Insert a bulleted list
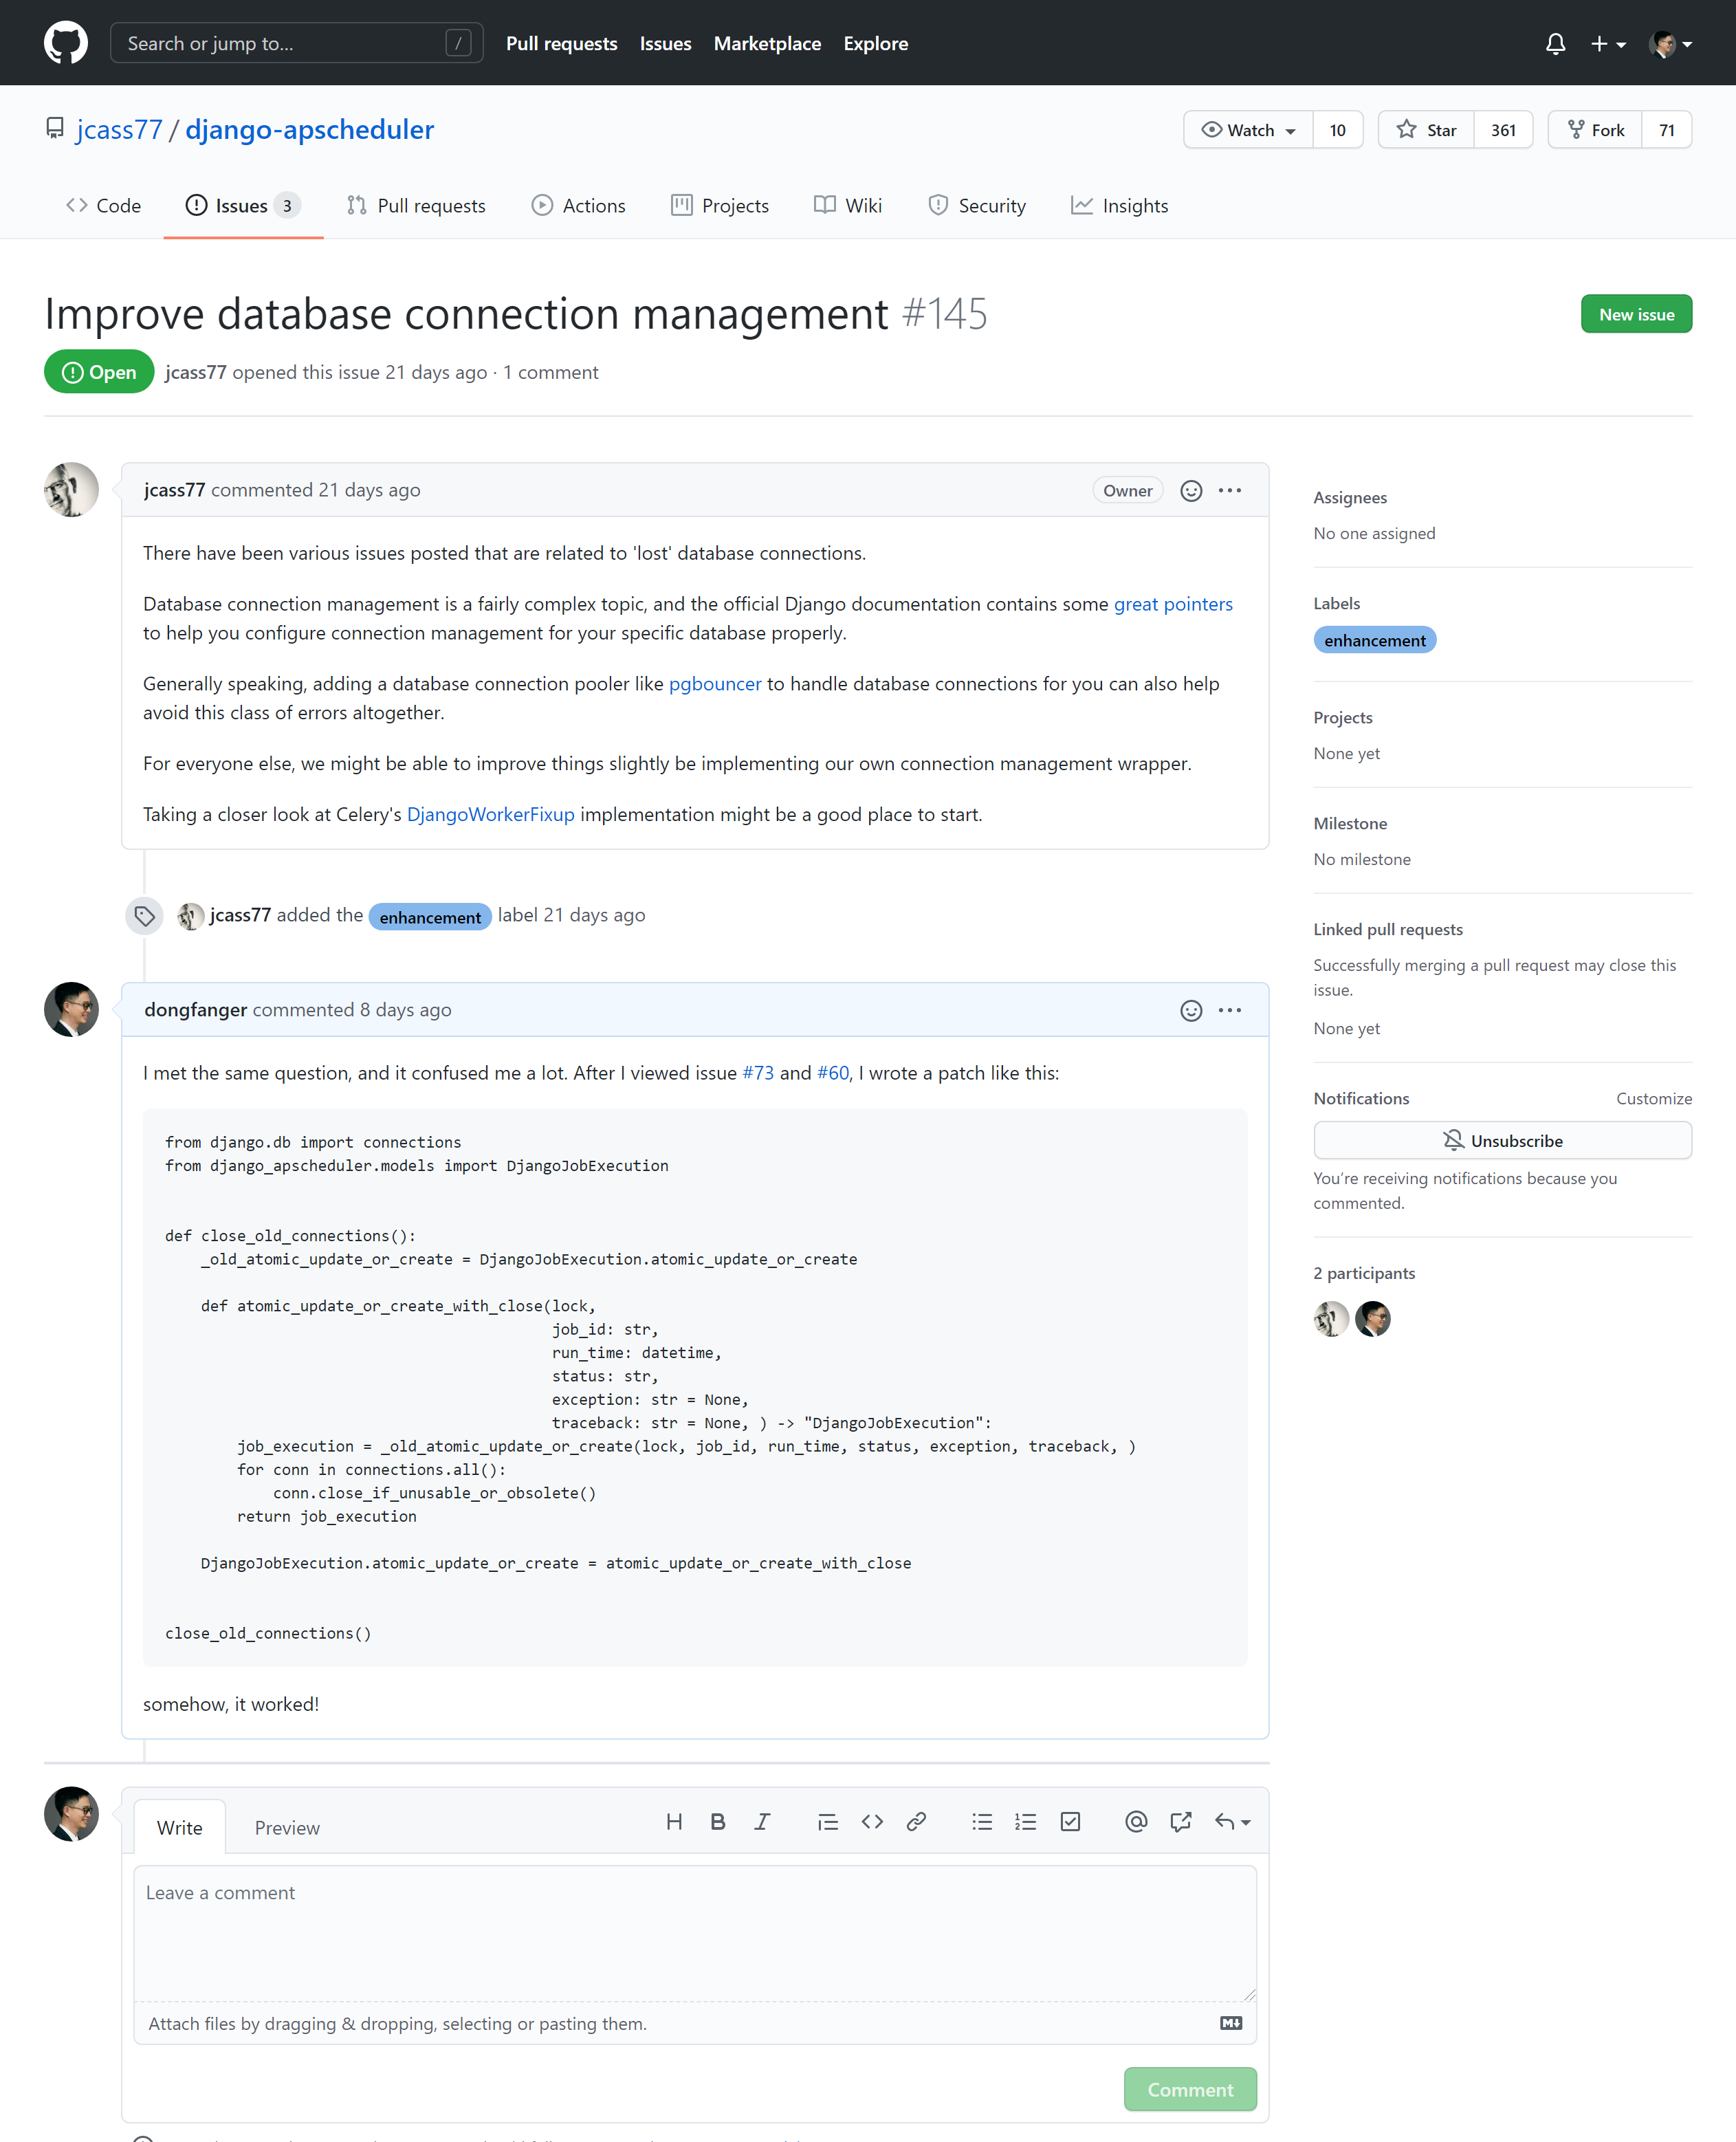This screenshot has width=1736, height=2142. tap(982, 1822)
